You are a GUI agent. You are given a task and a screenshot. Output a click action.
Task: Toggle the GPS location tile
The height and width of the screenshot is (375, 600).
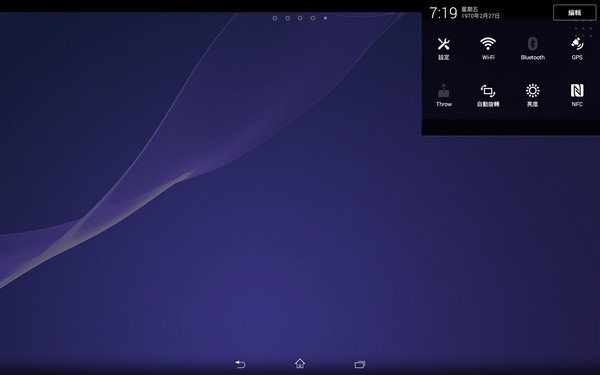577,49
